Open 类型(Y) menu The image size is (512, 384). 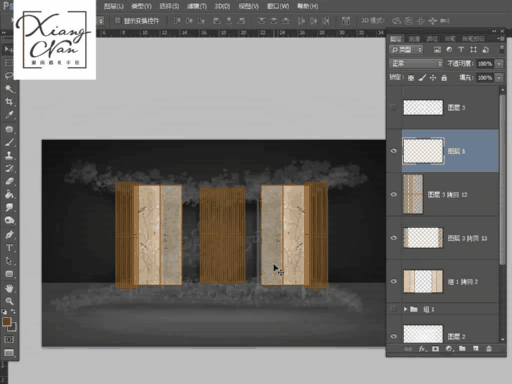pyautogui.click(x=141, y=6)
